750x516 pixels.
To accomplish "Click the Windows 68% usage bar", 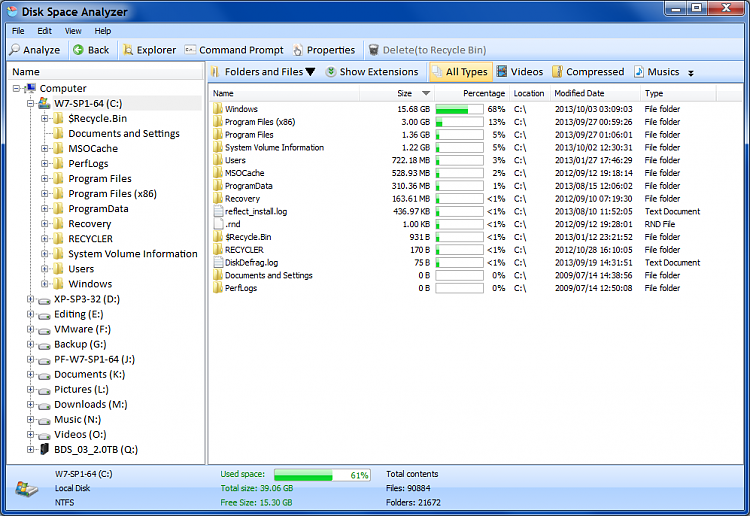I will (459, 109).
